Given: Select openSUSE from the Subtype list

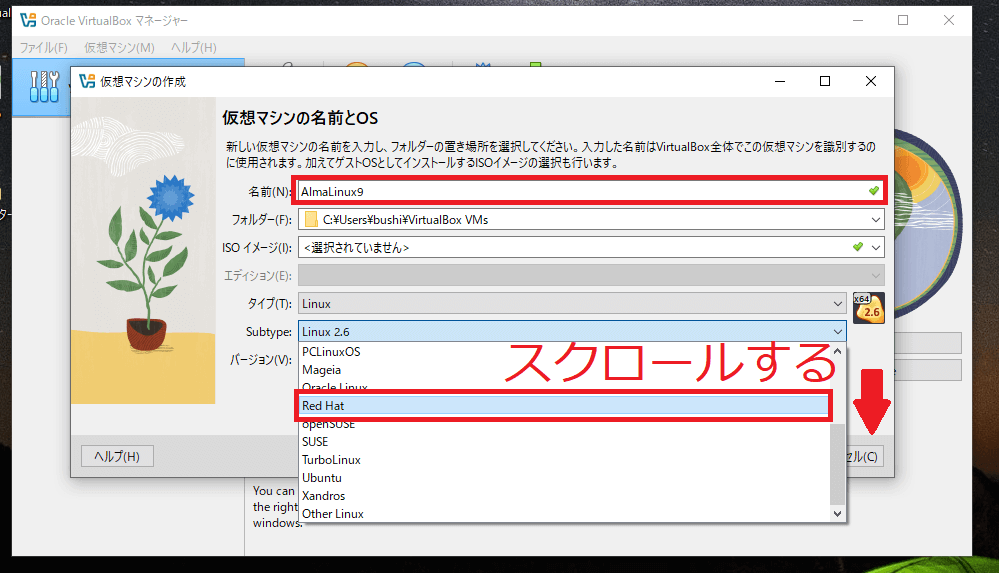Looking at the screenshot, I should point(564,425).
